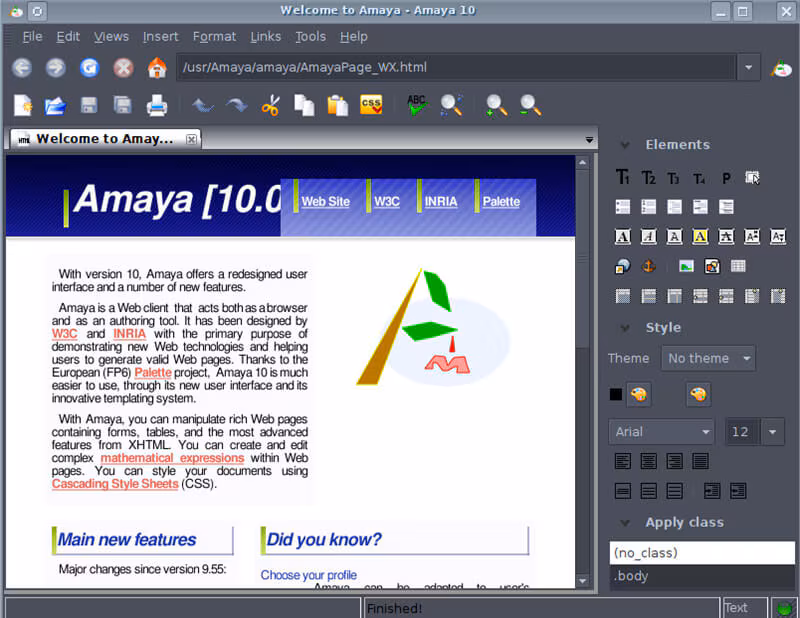800x618 pixels.
Task: Open the Format menu
Action: (x=214, y=37)
